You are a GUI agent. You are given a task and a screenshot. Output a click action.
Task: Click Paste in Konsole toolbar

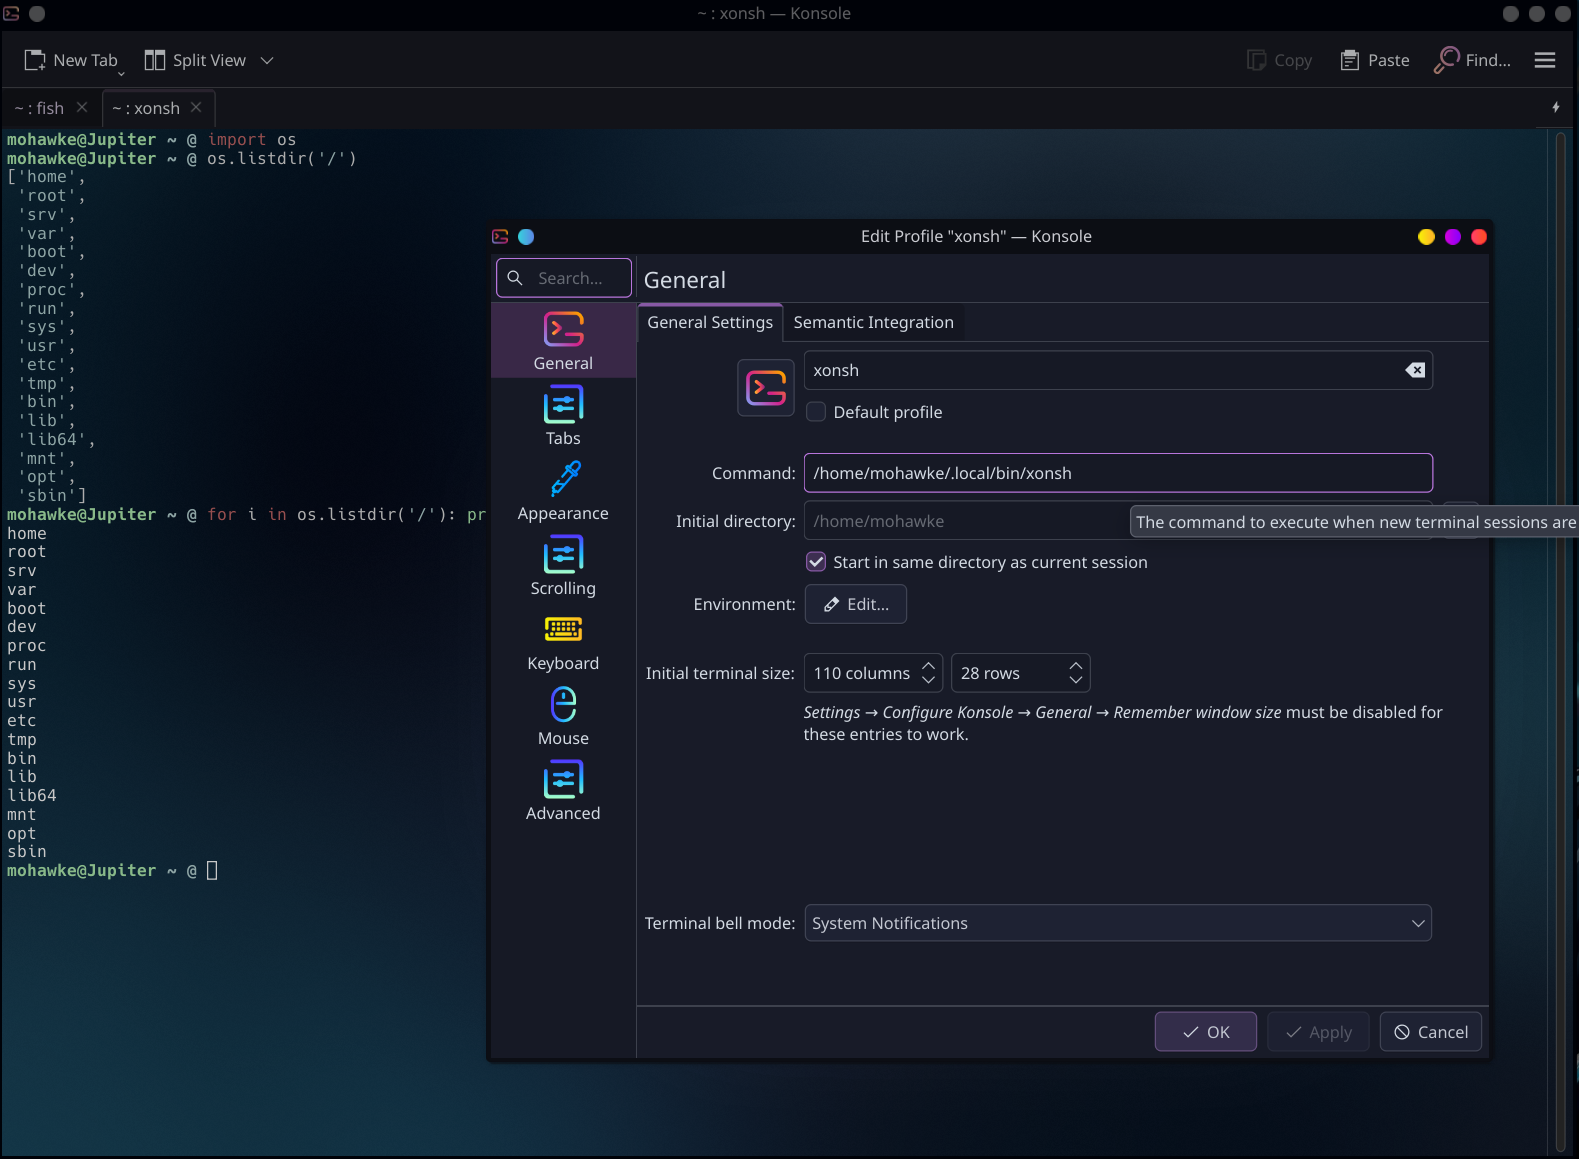coord(1375,60)
